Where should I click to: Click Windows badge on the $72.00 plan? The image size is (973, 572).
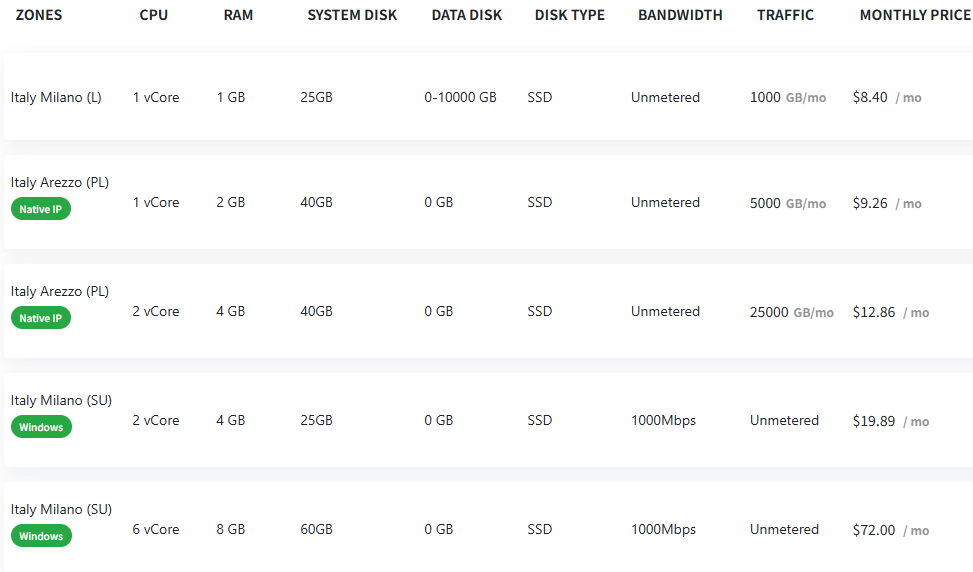(41, 536)
